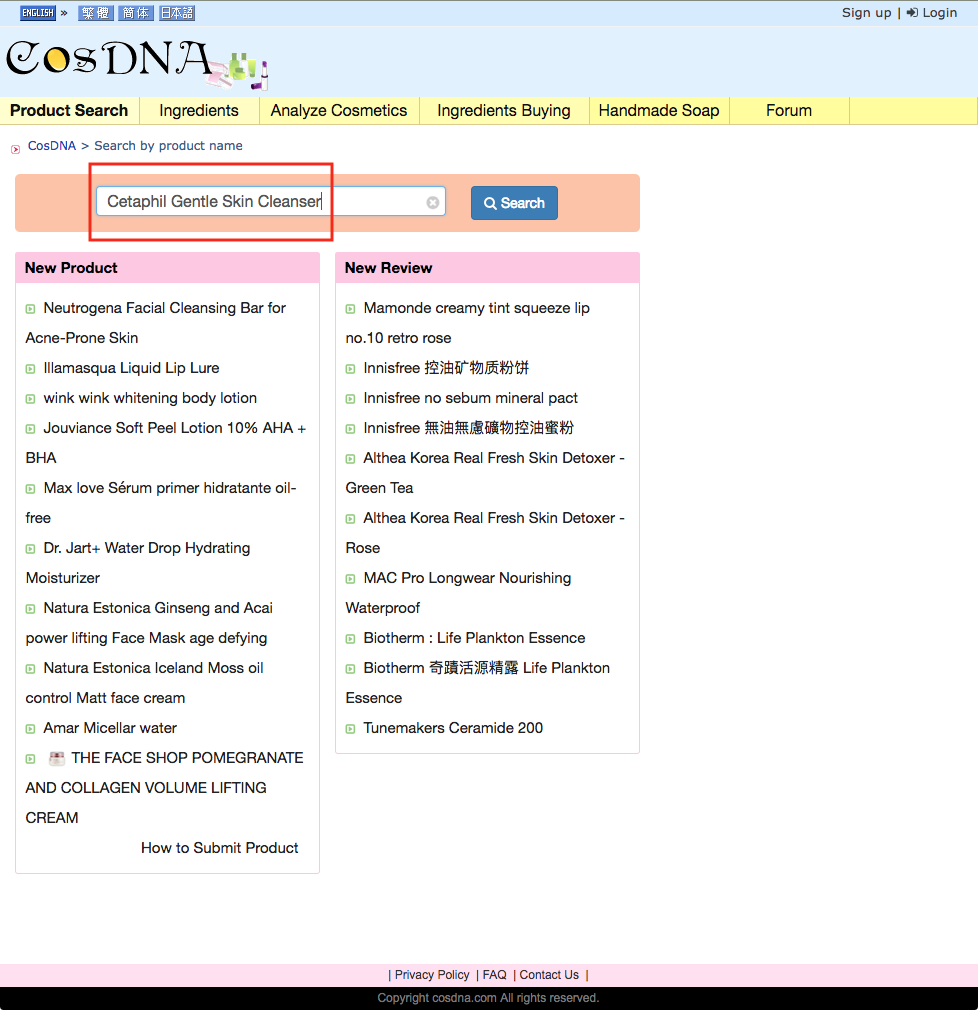Image resolution: width=978 pixels, height=1010 pixels.
Task: Click the bullet icon beside wink wink whitening body lotion
Action: click(30, 399)
